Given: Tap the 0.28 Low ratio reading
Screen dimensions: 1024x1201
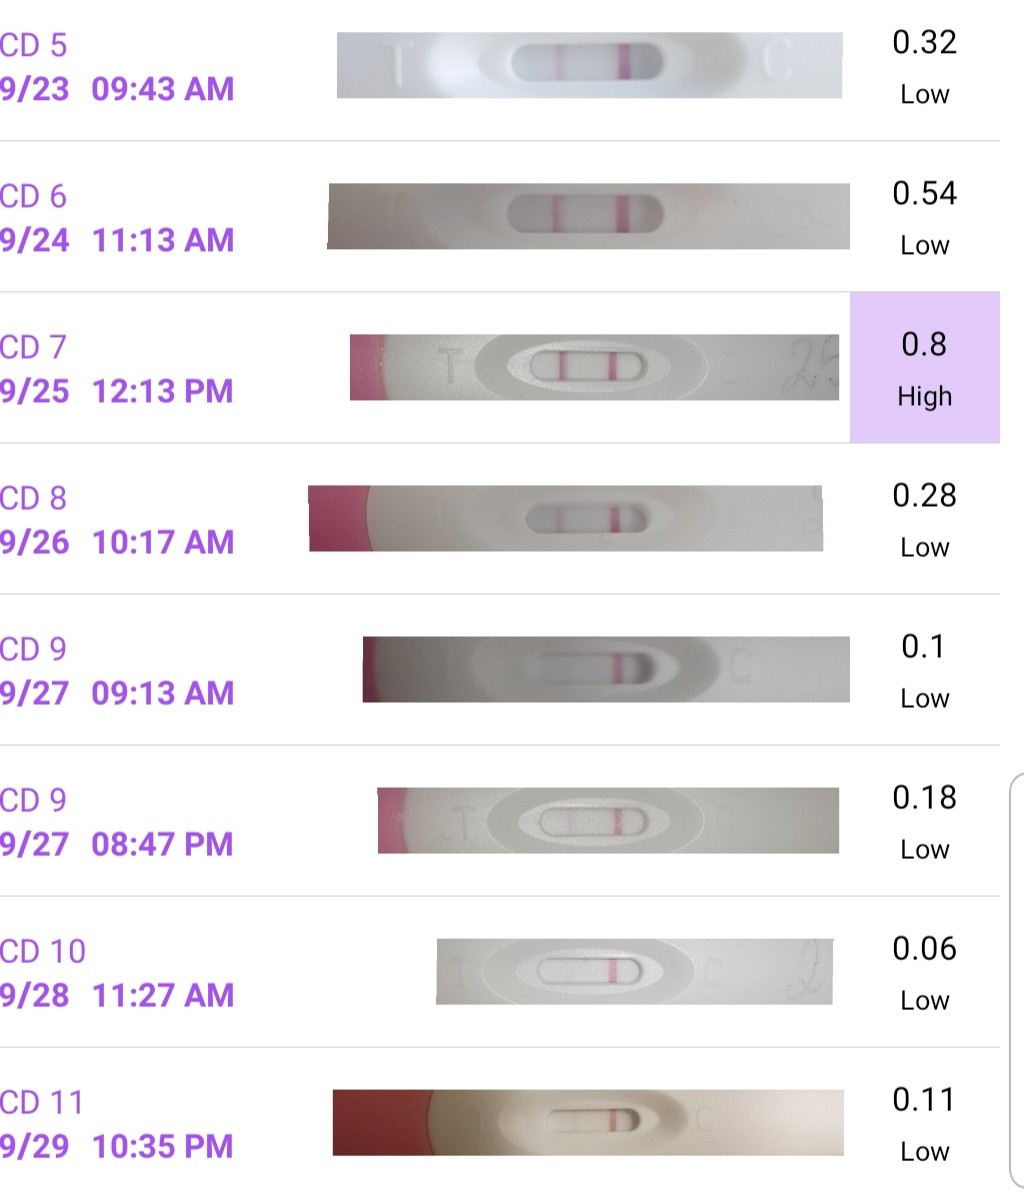Looking at the screenshot, I should (924, 519).
